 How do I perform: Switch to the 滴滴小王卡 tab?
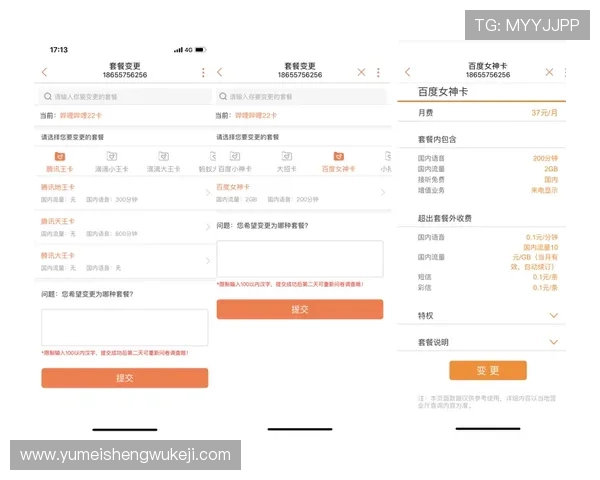[x=111, y=162]
